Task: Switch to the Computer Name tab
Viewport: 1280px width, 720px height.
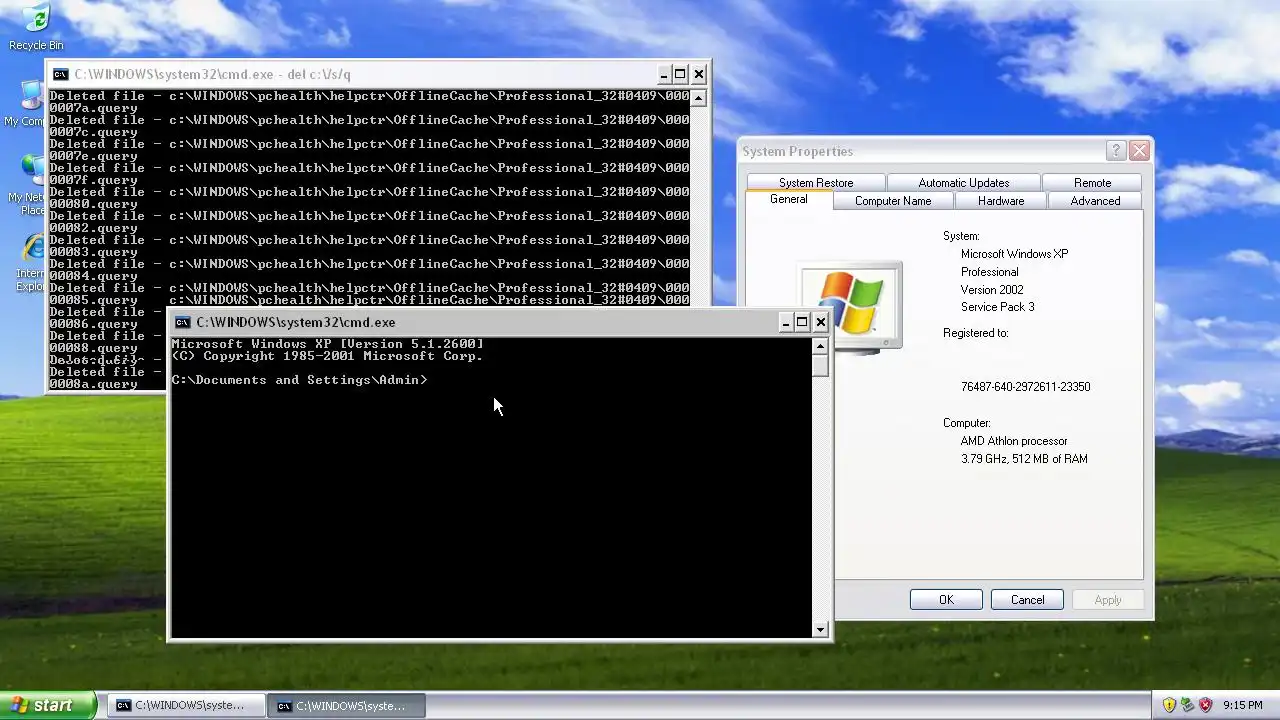Action: (893, 201)
